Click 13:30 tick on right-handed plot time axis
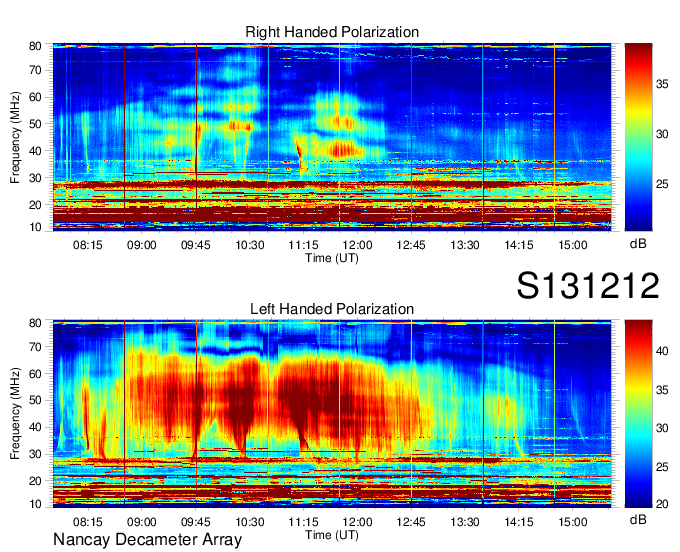The width and height of the screenshot is (680, 552). (x=465, y=245)
